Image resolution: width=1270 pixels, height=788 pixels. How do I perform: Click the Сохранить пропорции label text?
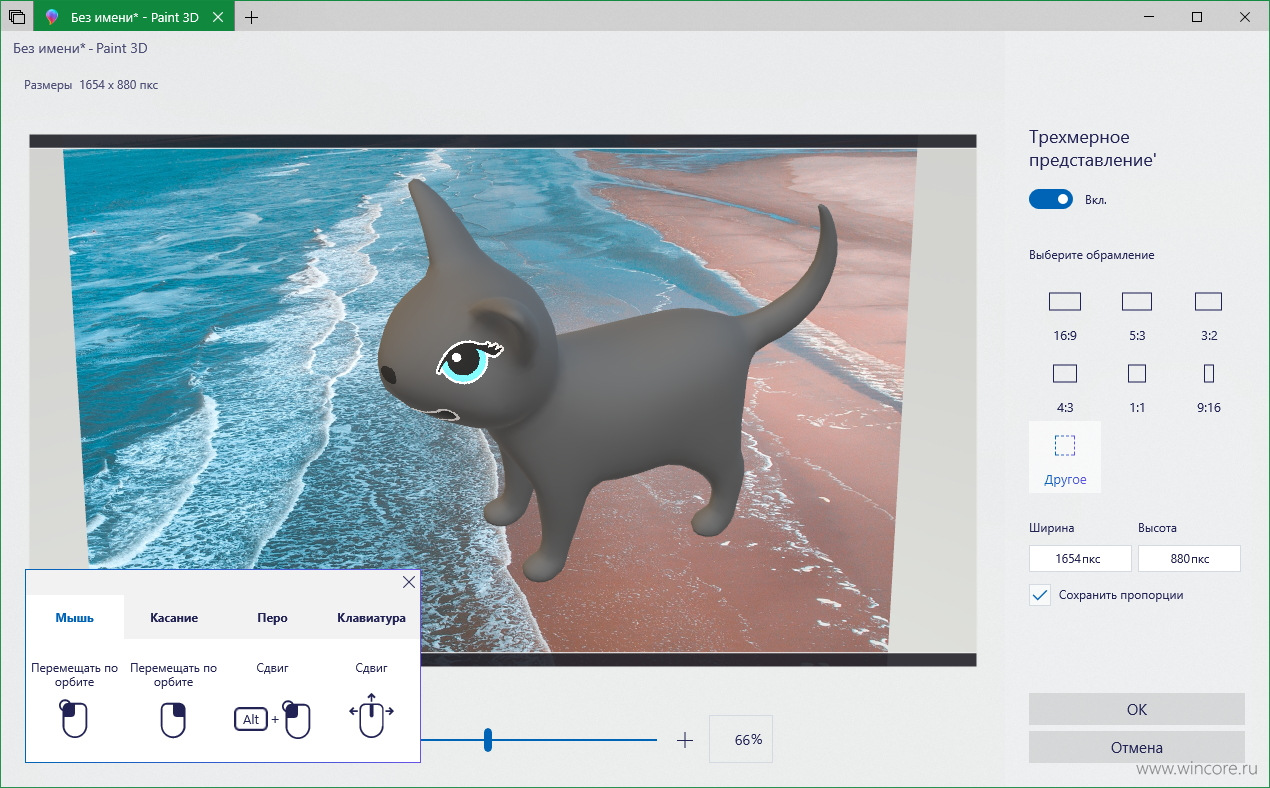point(1121,595)
